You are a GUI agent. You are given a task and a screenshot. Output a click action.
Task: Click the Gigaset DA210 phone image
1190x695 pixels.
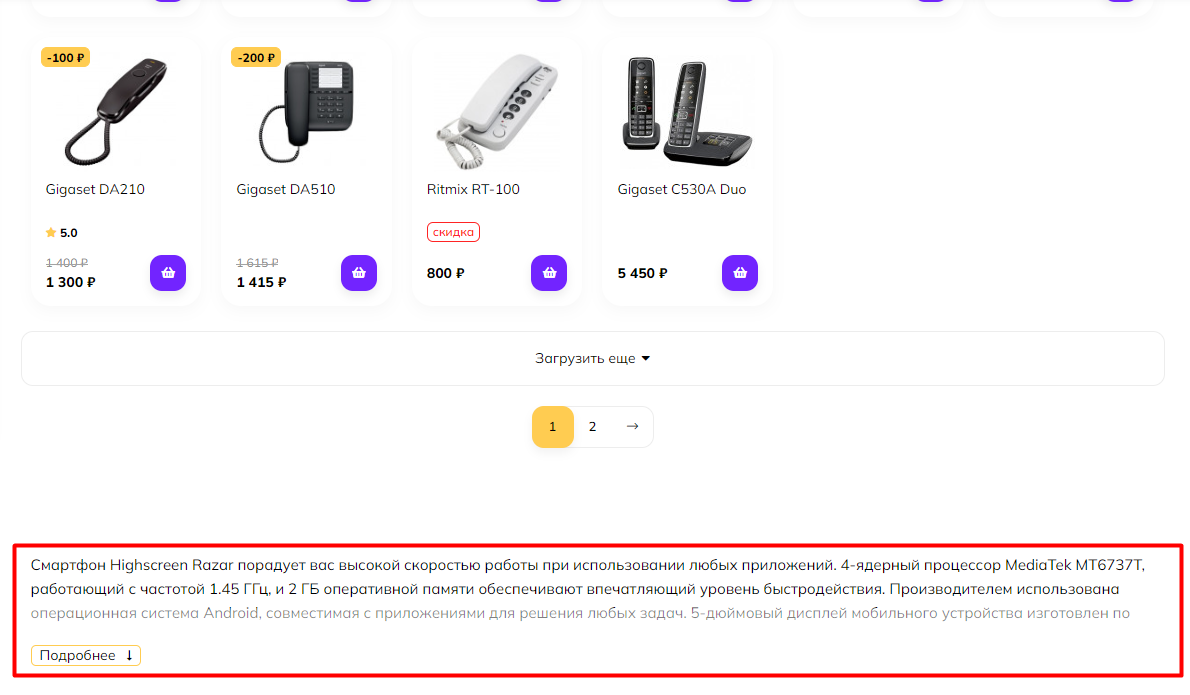tap(116, 110)
